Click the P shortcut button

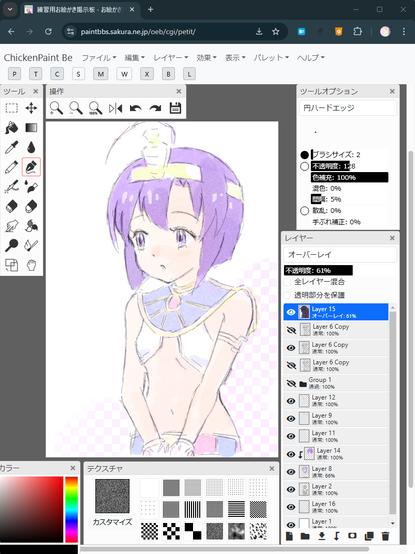coord(14,74)
